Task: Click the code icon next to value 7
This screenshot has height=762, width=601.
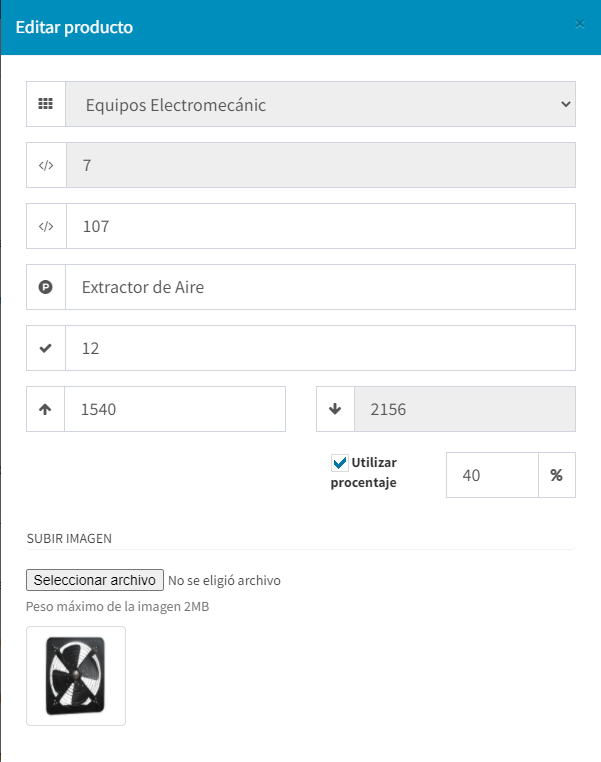Action: coord(45,165)
